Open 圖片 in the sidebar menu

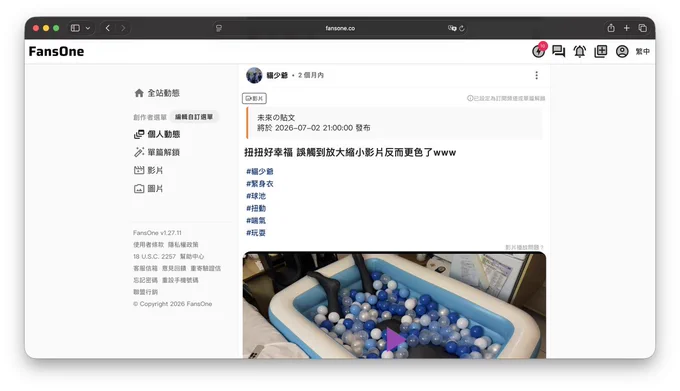[155, 189]
